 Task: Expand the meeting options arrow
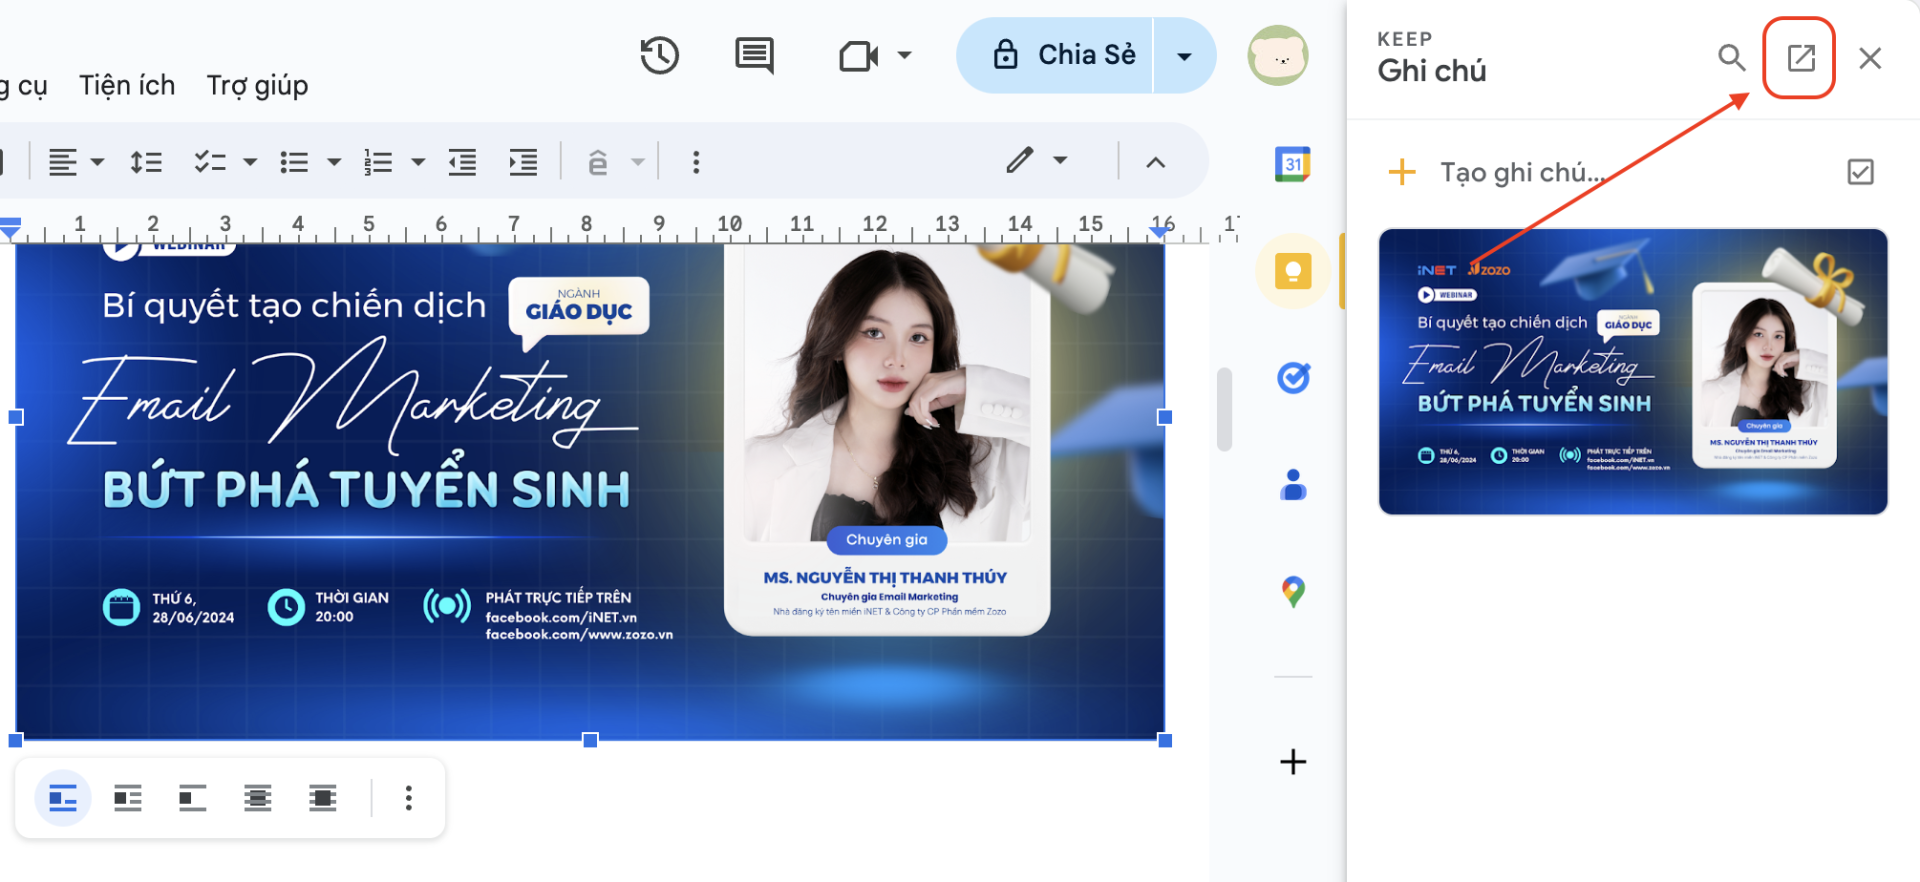pos(904,55)
